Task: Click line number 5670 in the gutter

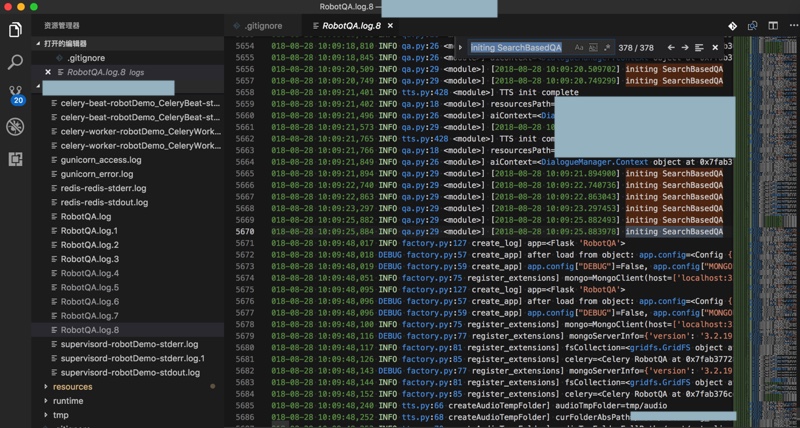Action: tap(245, 232)
